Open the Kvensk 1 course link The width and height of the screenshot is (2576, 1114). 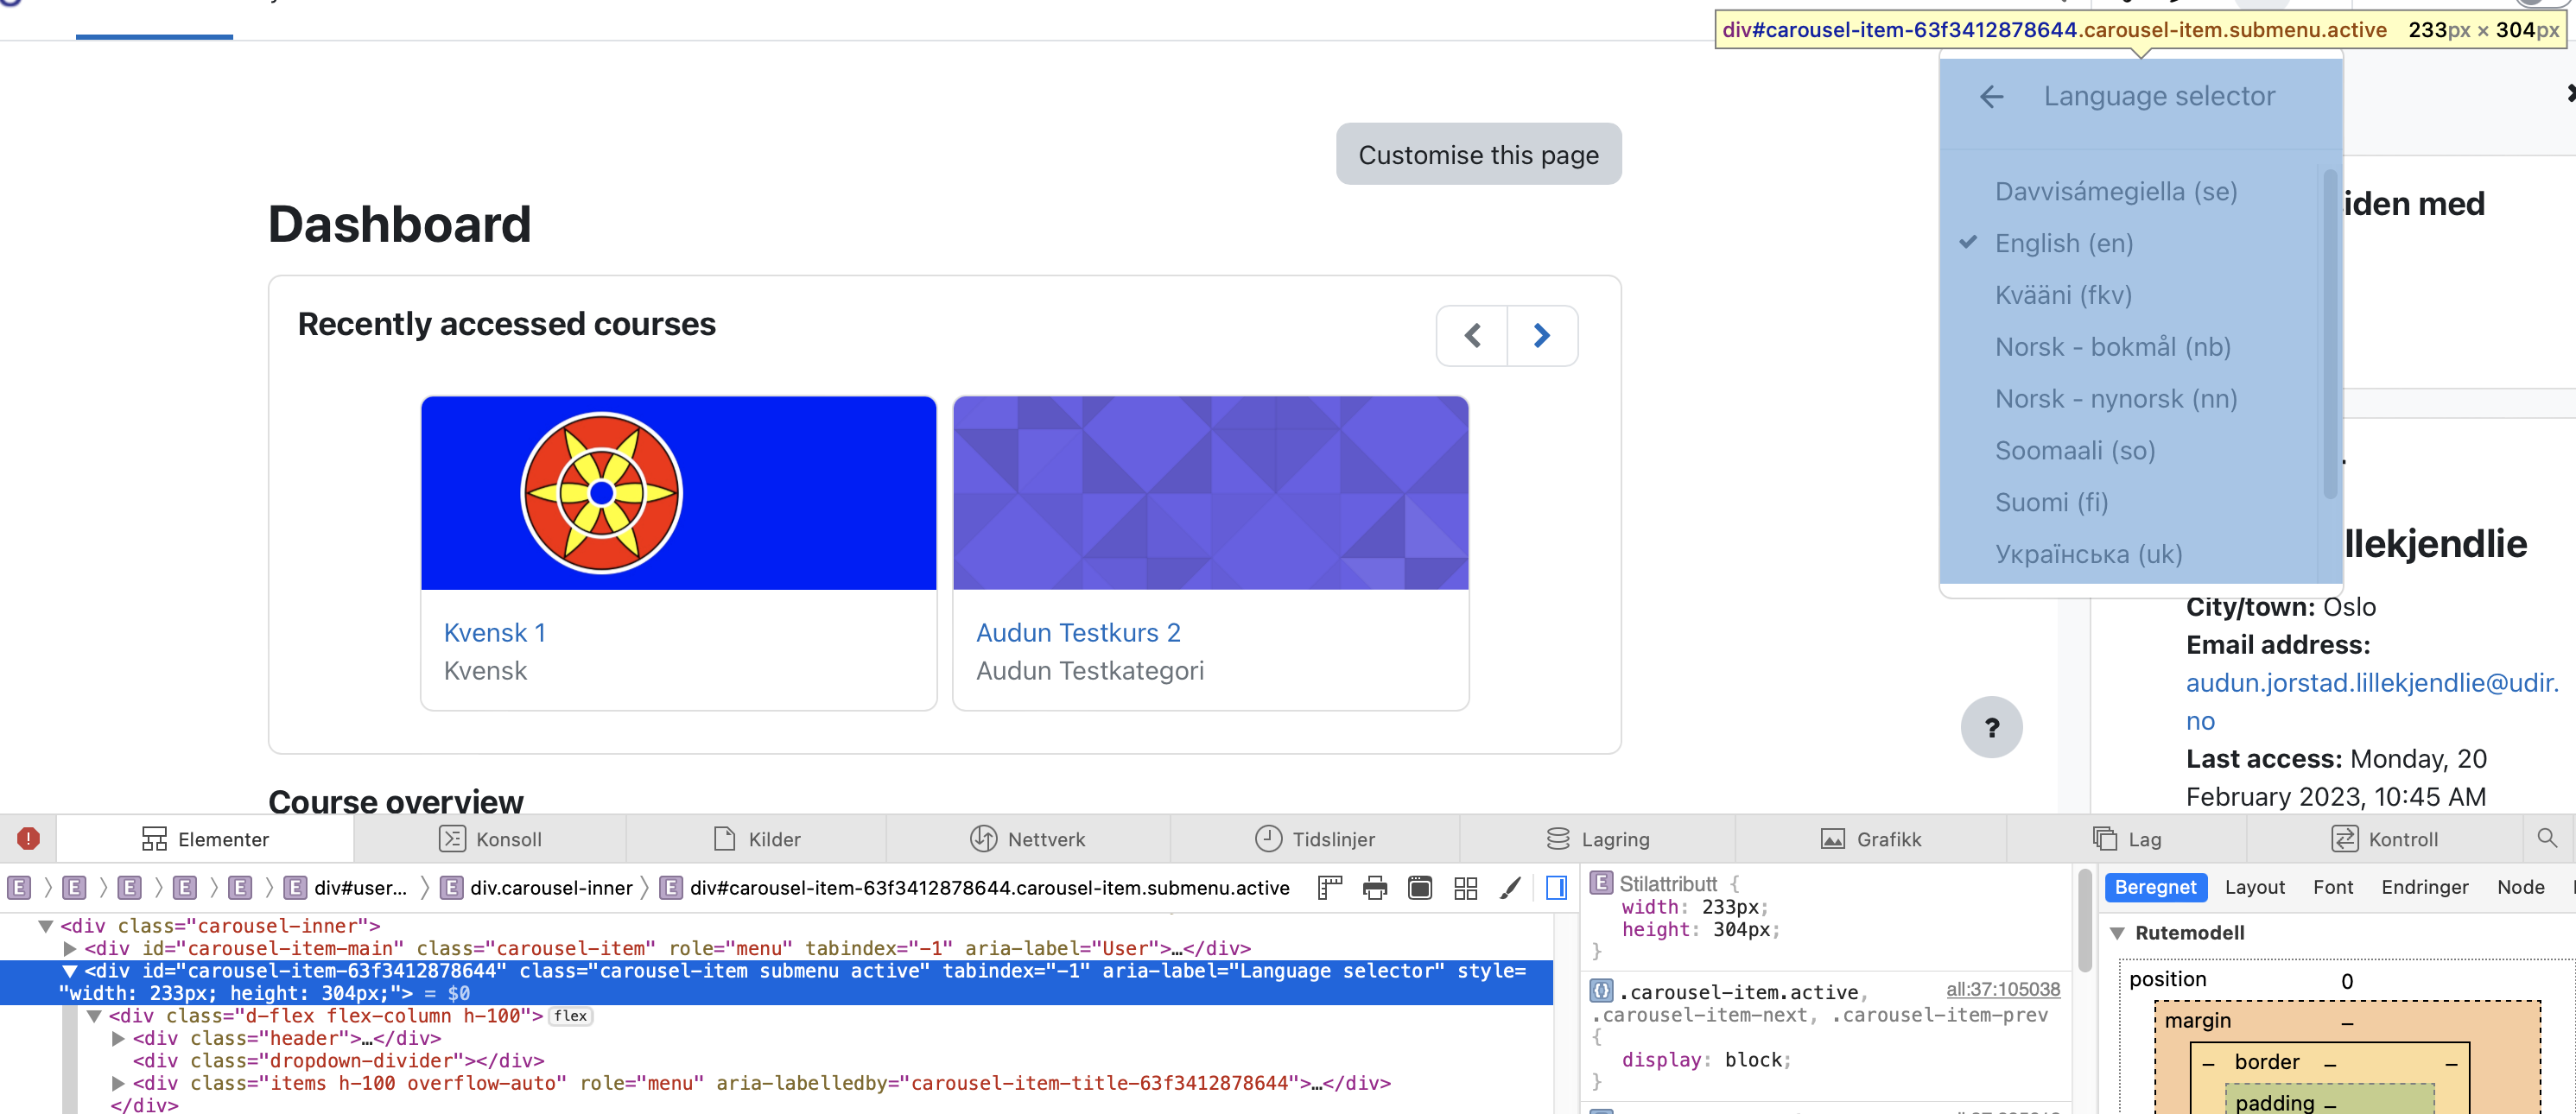(494, 632)
